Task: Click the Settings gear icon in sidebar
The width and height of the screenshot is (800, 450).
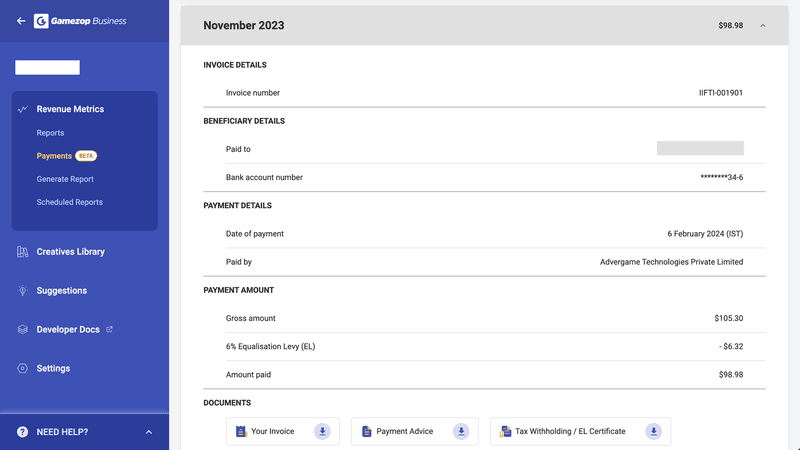Action: 22,368
